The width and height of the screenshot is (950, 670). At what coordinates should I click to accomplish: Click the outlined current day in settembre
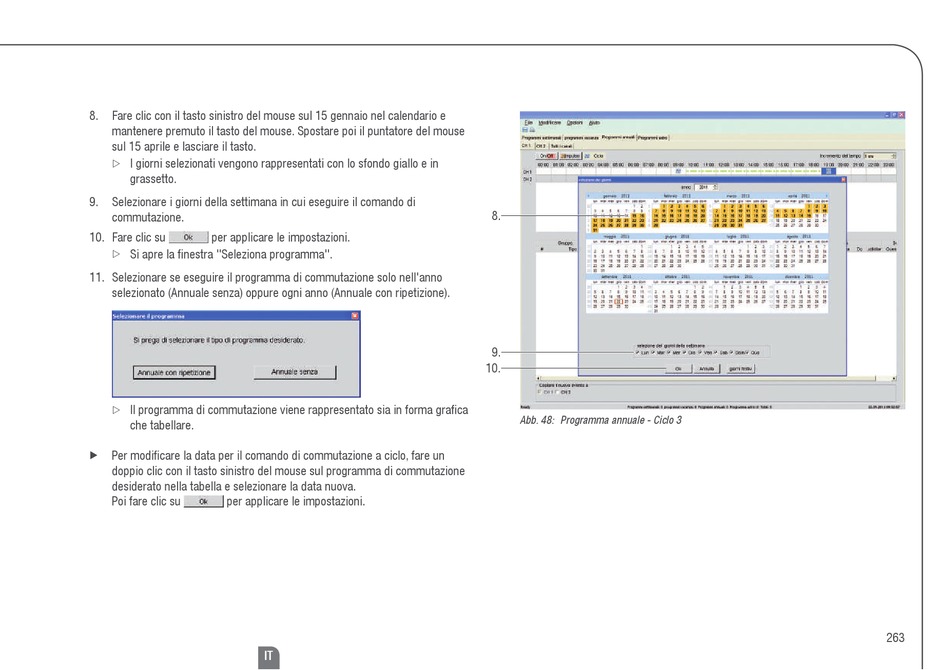point(619,301)
